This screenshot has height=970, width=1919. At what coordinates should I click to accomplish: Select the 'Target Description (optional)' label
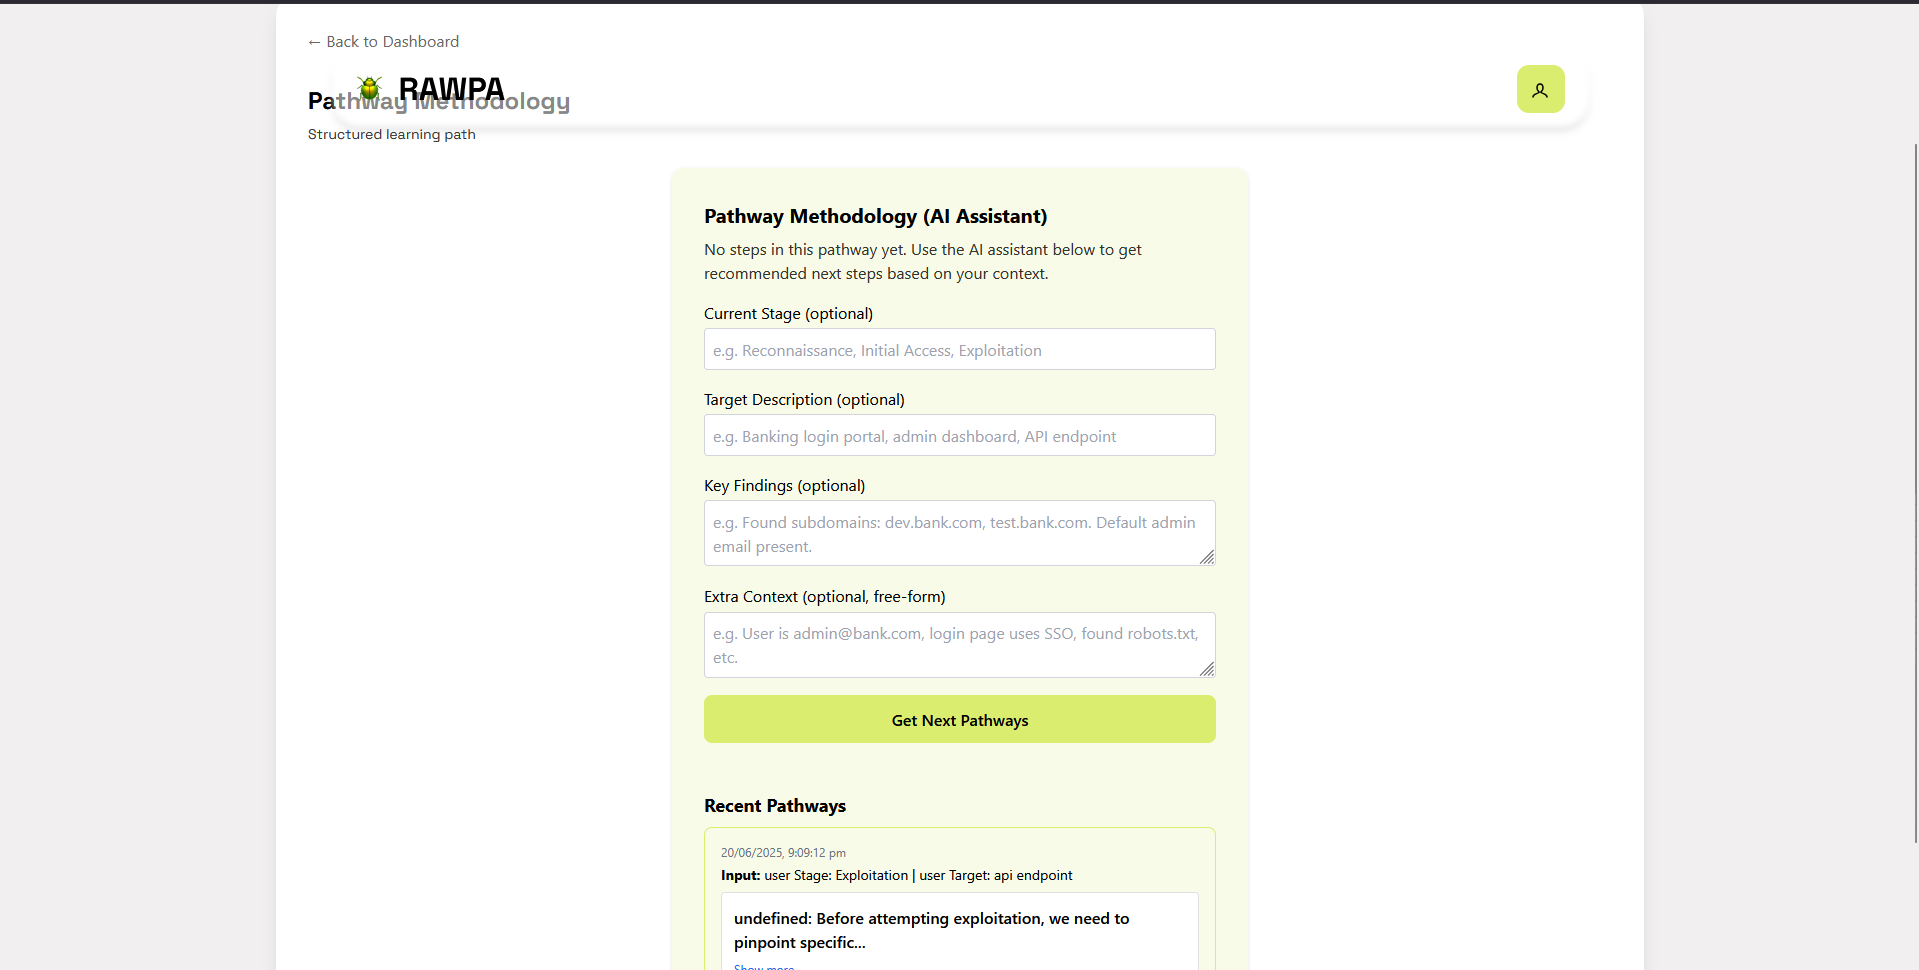(804, 400)
